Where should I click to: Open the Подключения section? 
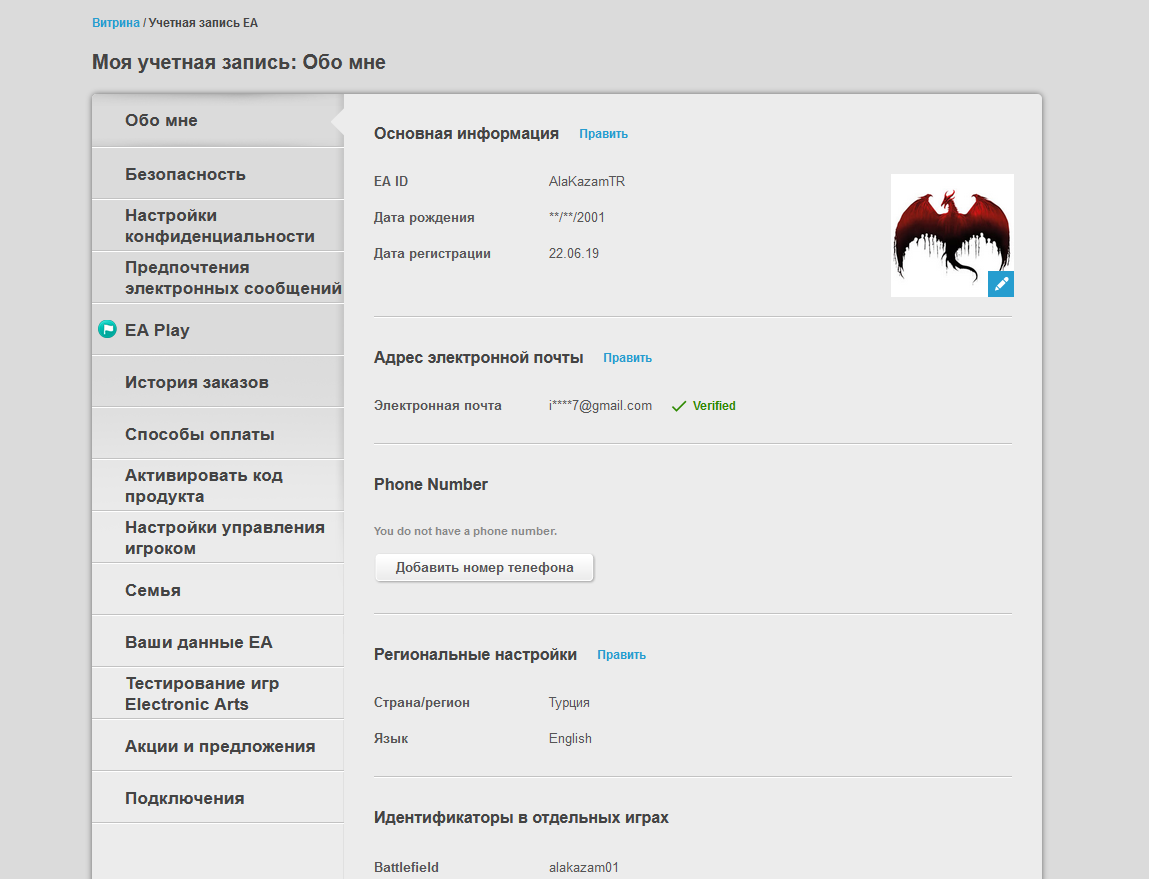tap(218, 798)
